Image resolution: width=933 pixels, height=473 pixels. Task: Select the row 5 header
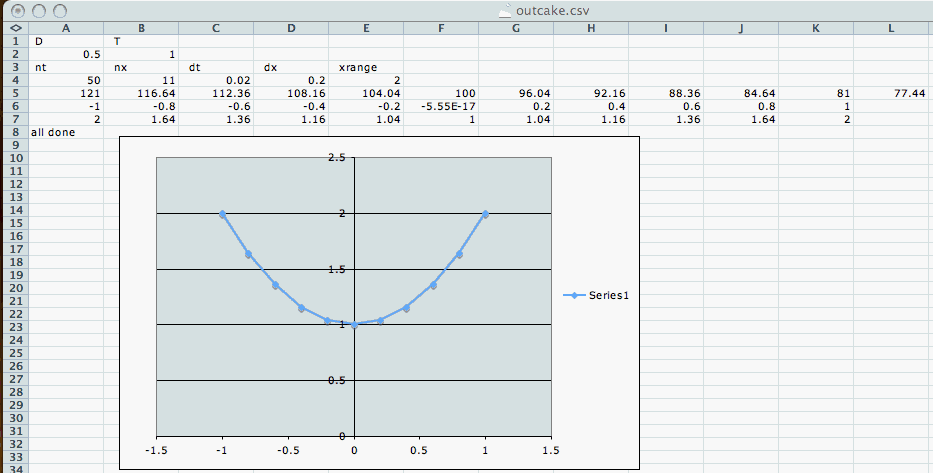tap(14, 93)
